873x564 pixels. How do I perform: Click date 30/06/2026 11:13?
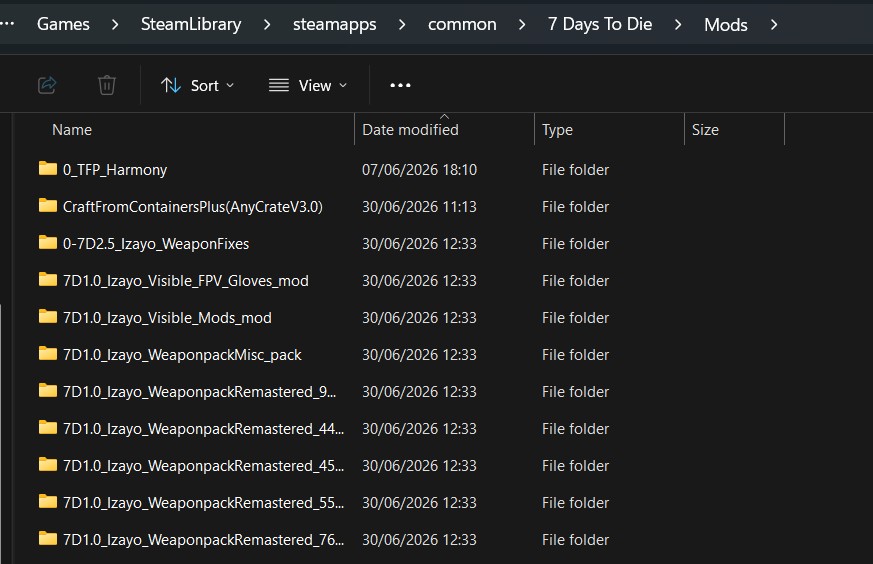[419, 207]
